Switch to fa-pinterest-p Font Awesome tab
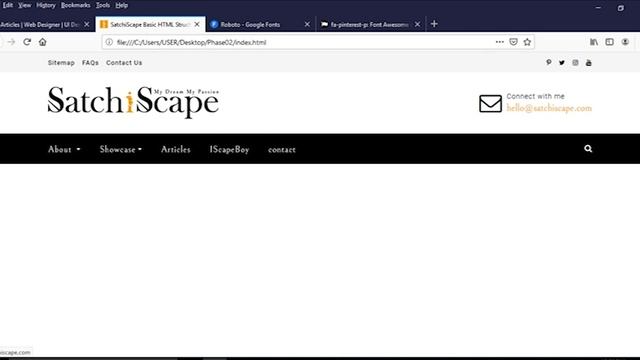Image resolution: width=640 pixels, height=360 pixels. tap(371, 24)
